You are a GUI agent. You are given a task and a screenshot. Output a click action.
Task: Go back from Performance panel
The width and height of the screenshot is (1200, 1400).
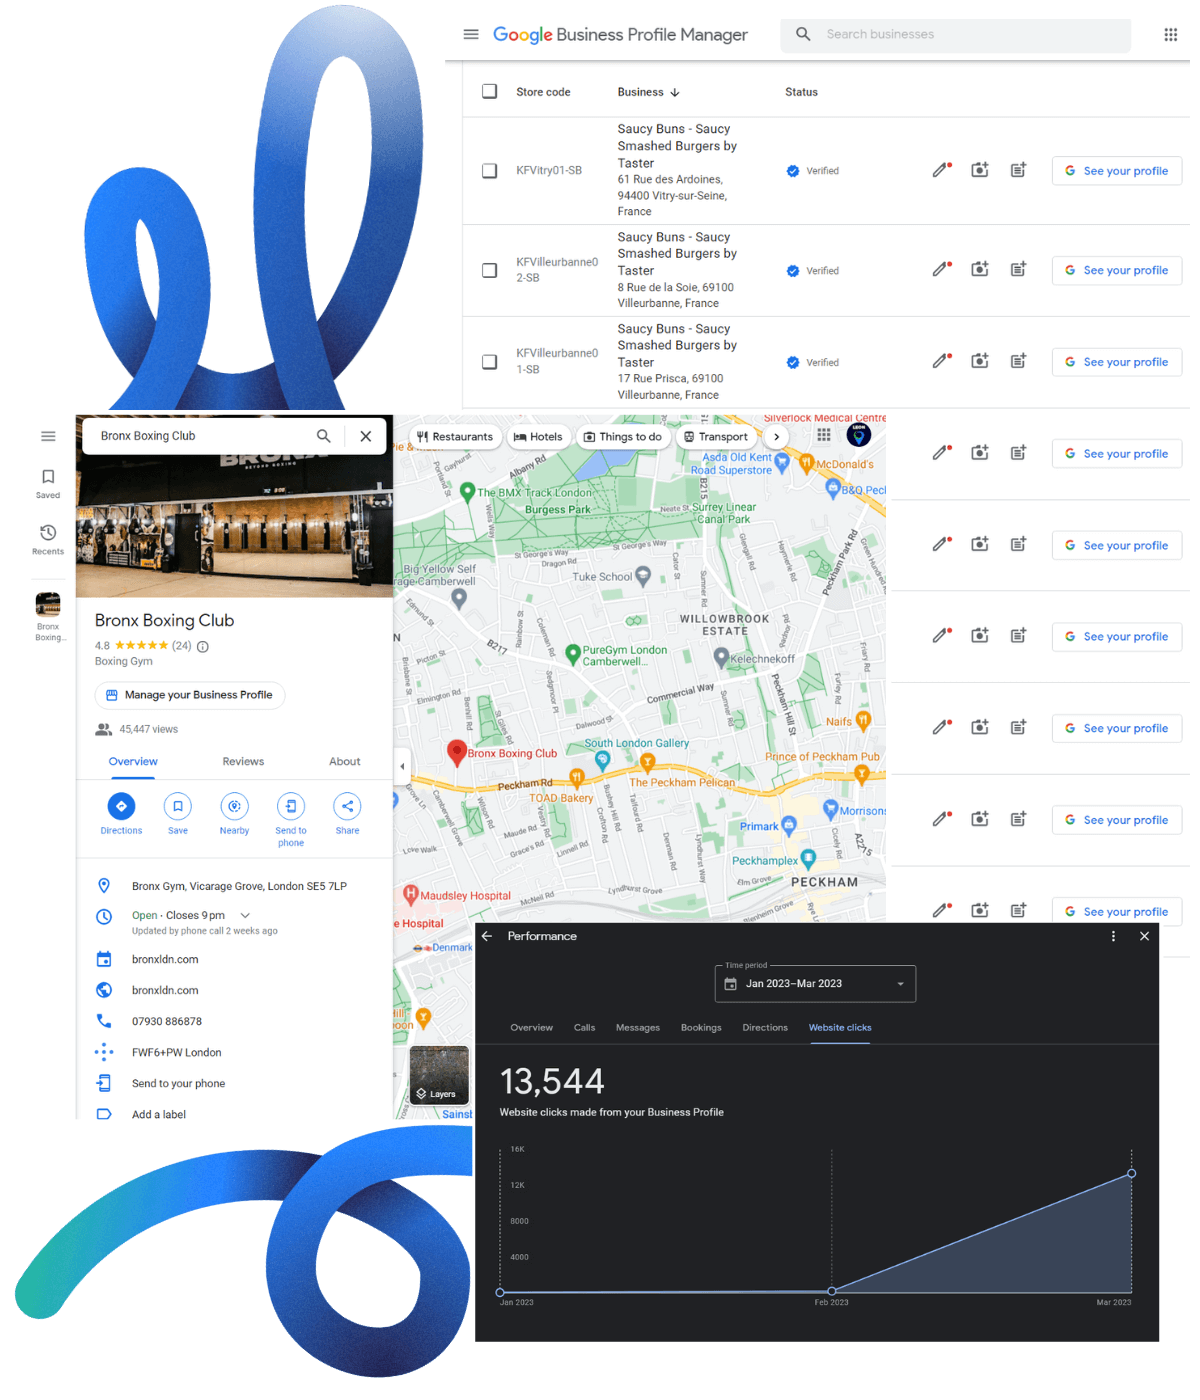coord(487,936)
